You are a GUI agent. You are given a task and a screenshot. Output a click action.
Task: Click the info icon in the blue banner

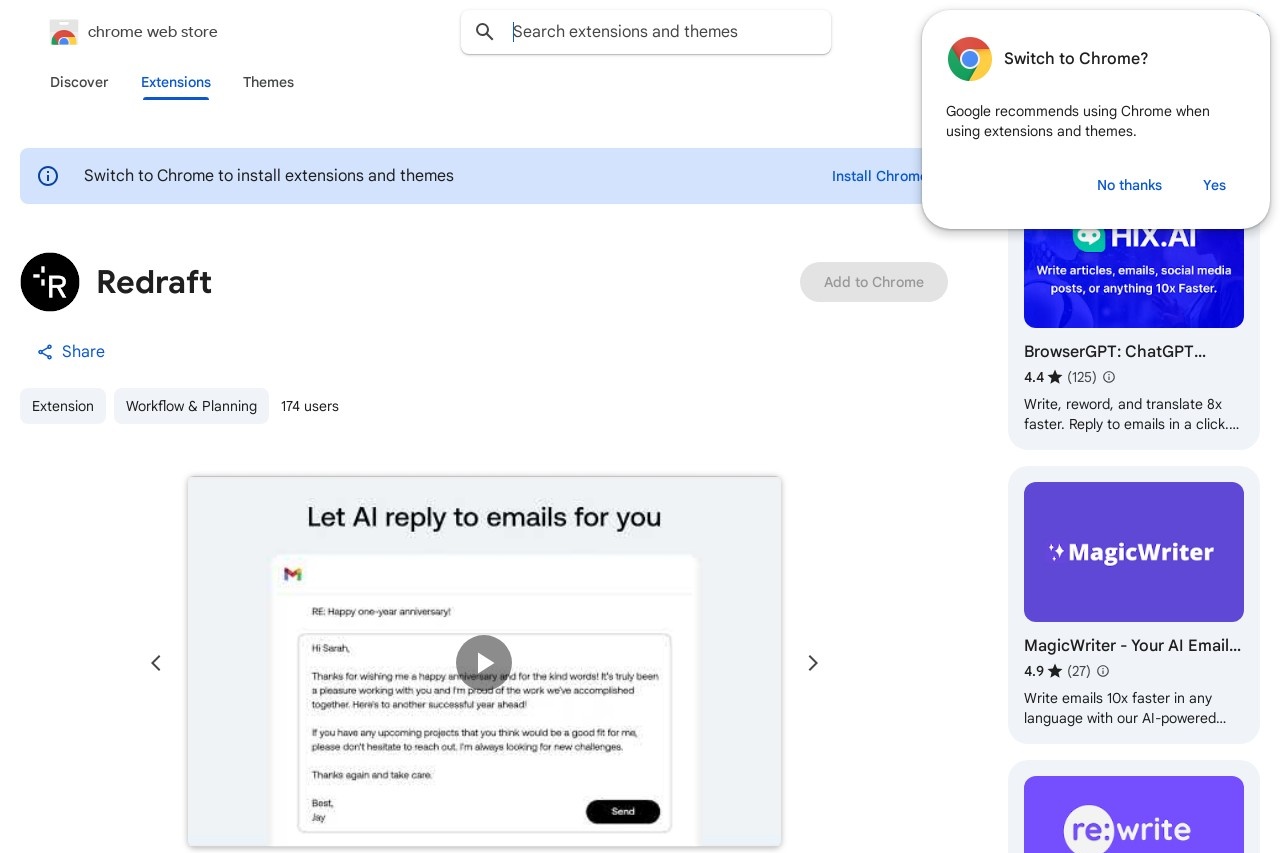[x=48, y=176]
